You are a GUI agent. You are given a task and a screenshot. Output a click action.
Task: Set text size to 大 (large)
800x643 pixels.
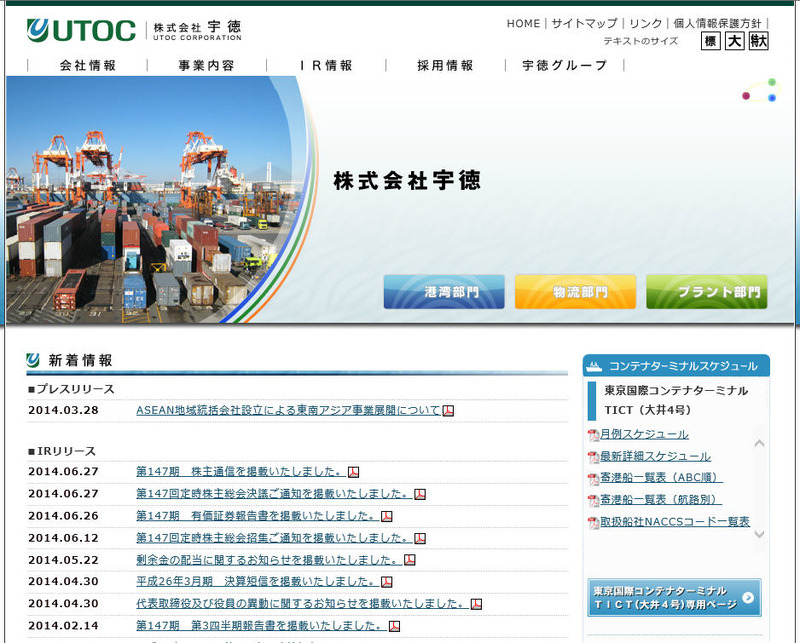click(x=734, y=41)
